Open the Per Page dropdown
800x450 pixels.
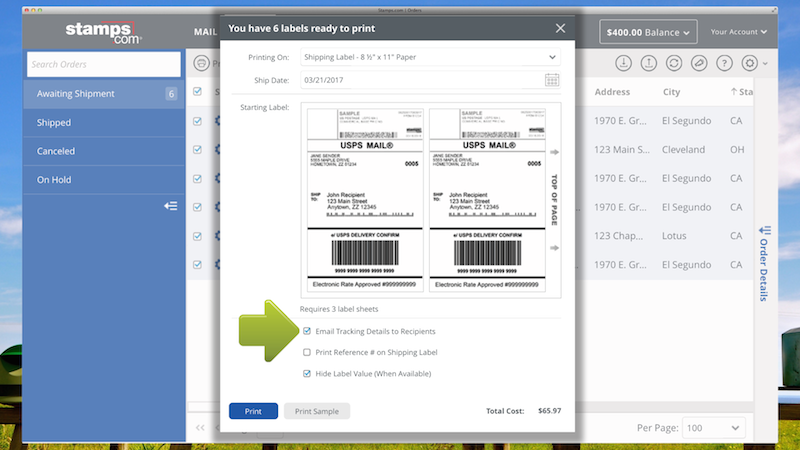pyautogui.click(x=713, y=427)
